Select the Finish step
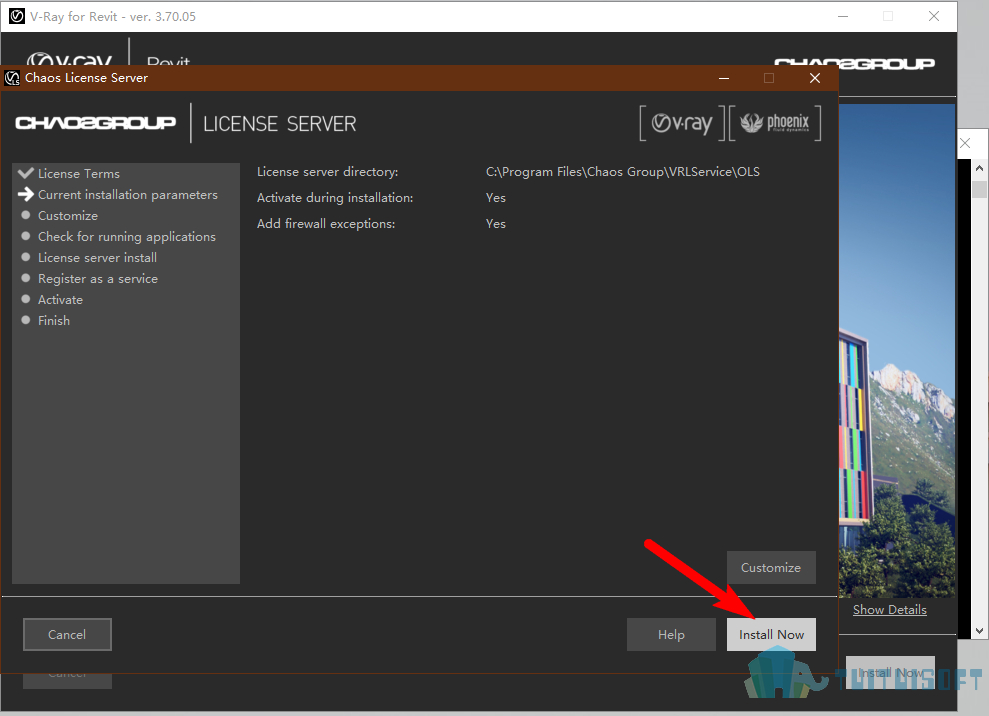Image resolution: width=989 pixels, height=716 pixels. click(x=54, y=320)
